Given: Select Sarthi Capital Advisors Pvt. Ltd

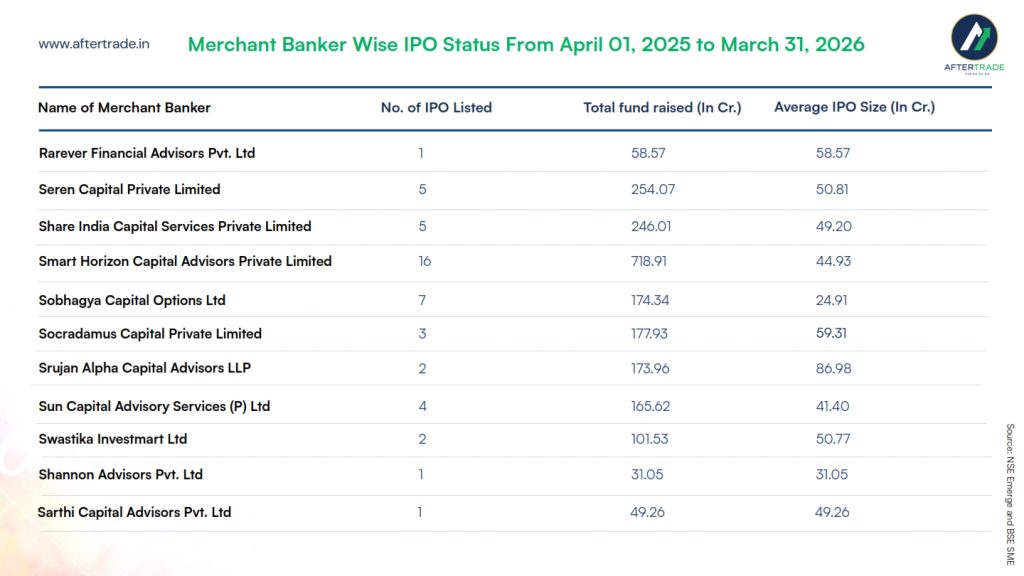Looking at the screenshot, I should tap(134, 512).
